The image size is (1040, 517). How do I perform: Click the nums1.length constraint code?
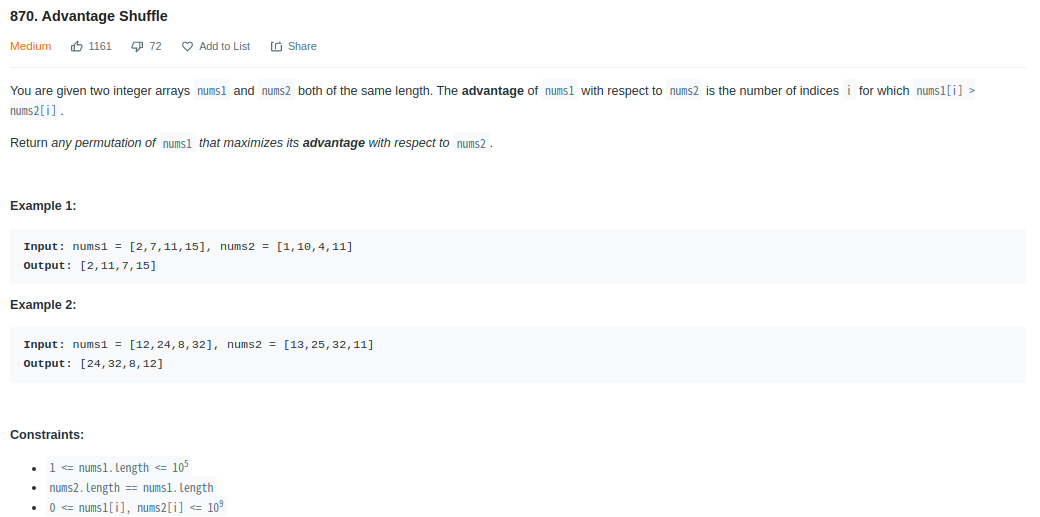pyautogui.click(x=119, y=467)
